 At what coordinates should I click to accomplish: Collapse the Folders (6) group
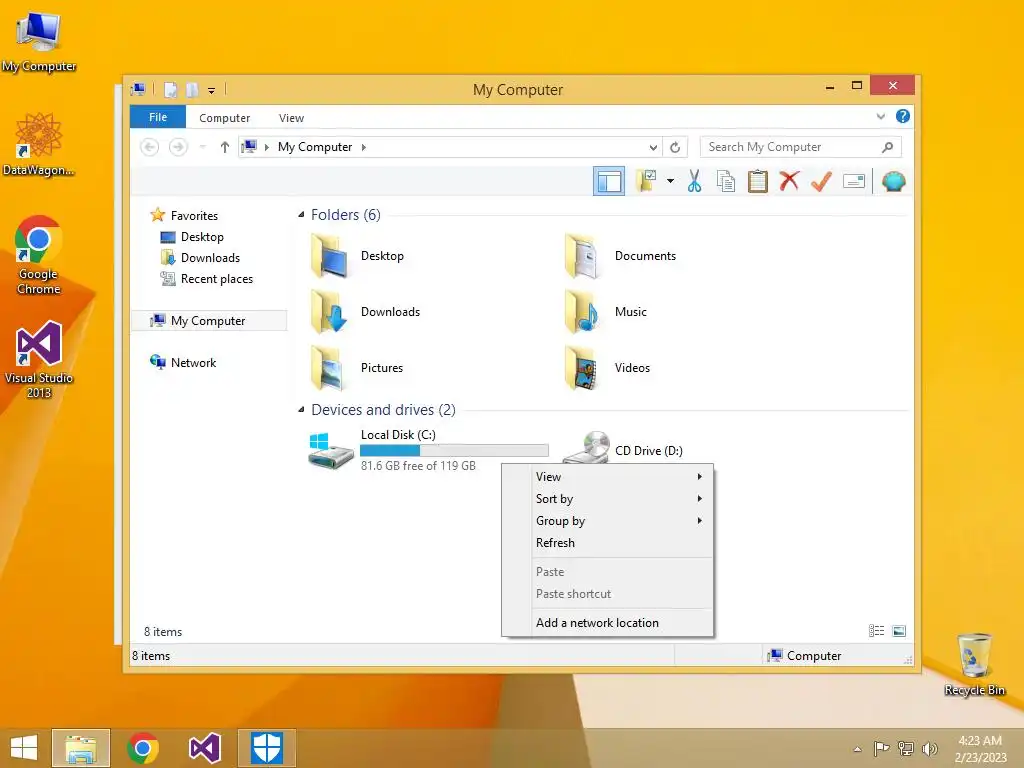[301, 214]
